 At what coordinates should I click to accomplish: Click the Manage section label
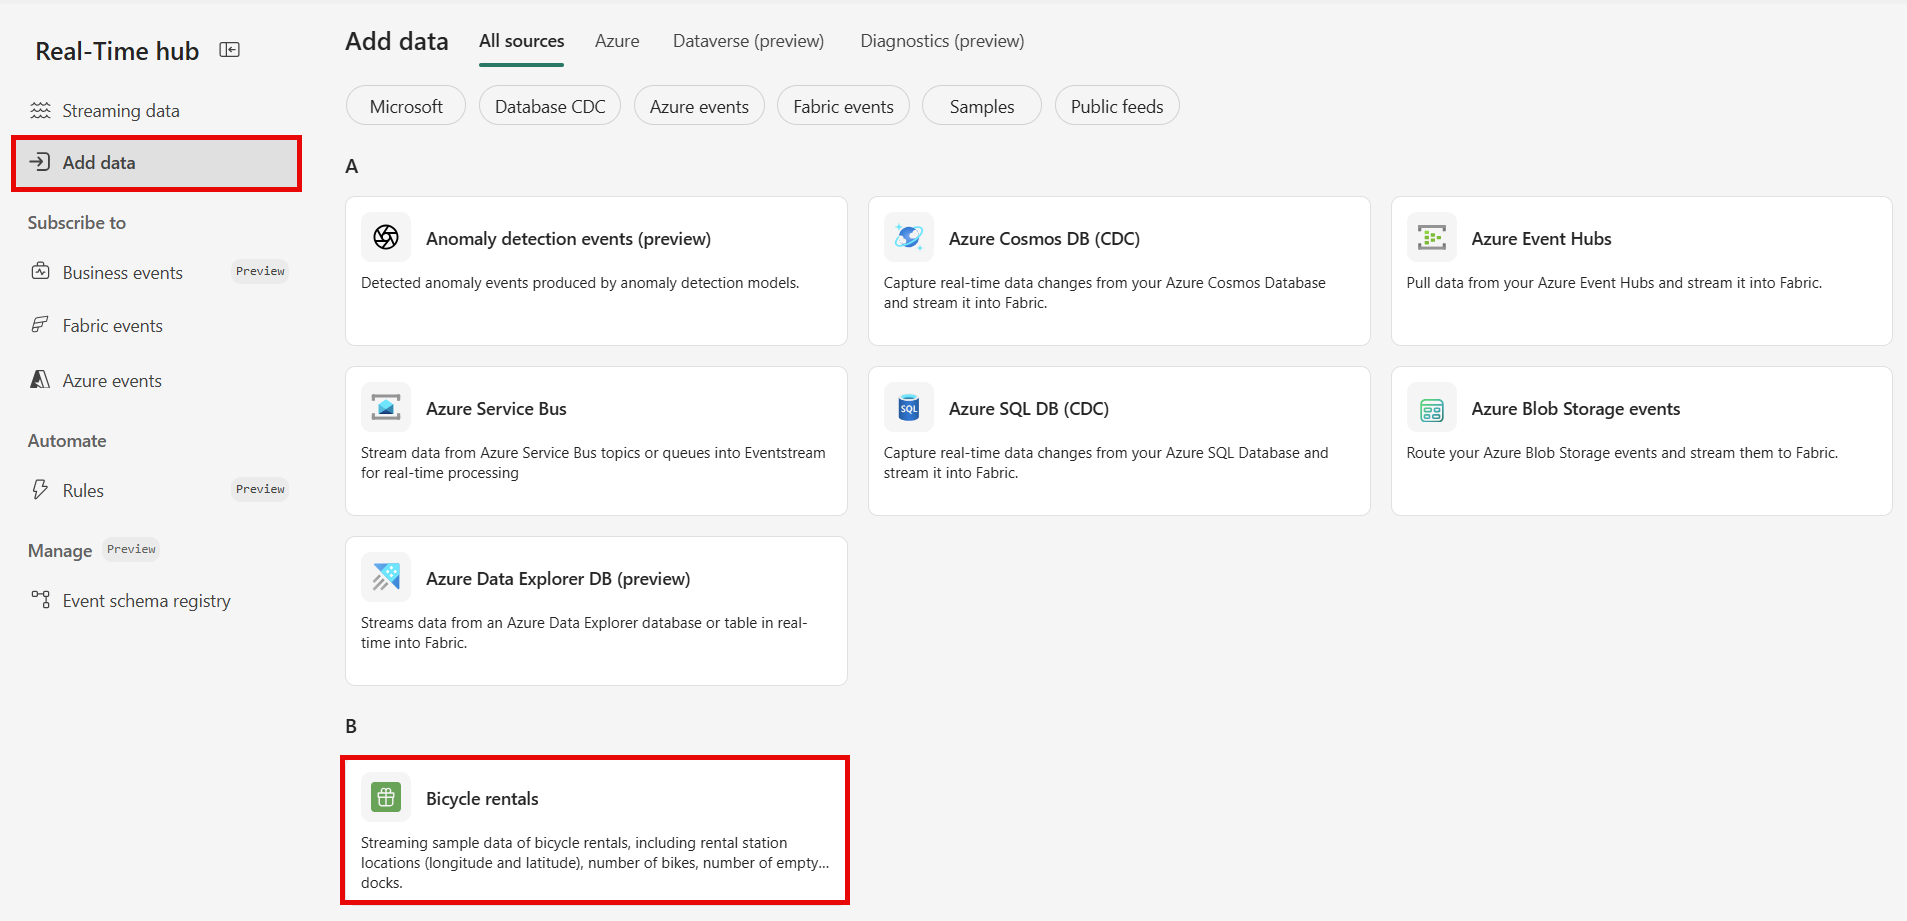pos(60,551)
